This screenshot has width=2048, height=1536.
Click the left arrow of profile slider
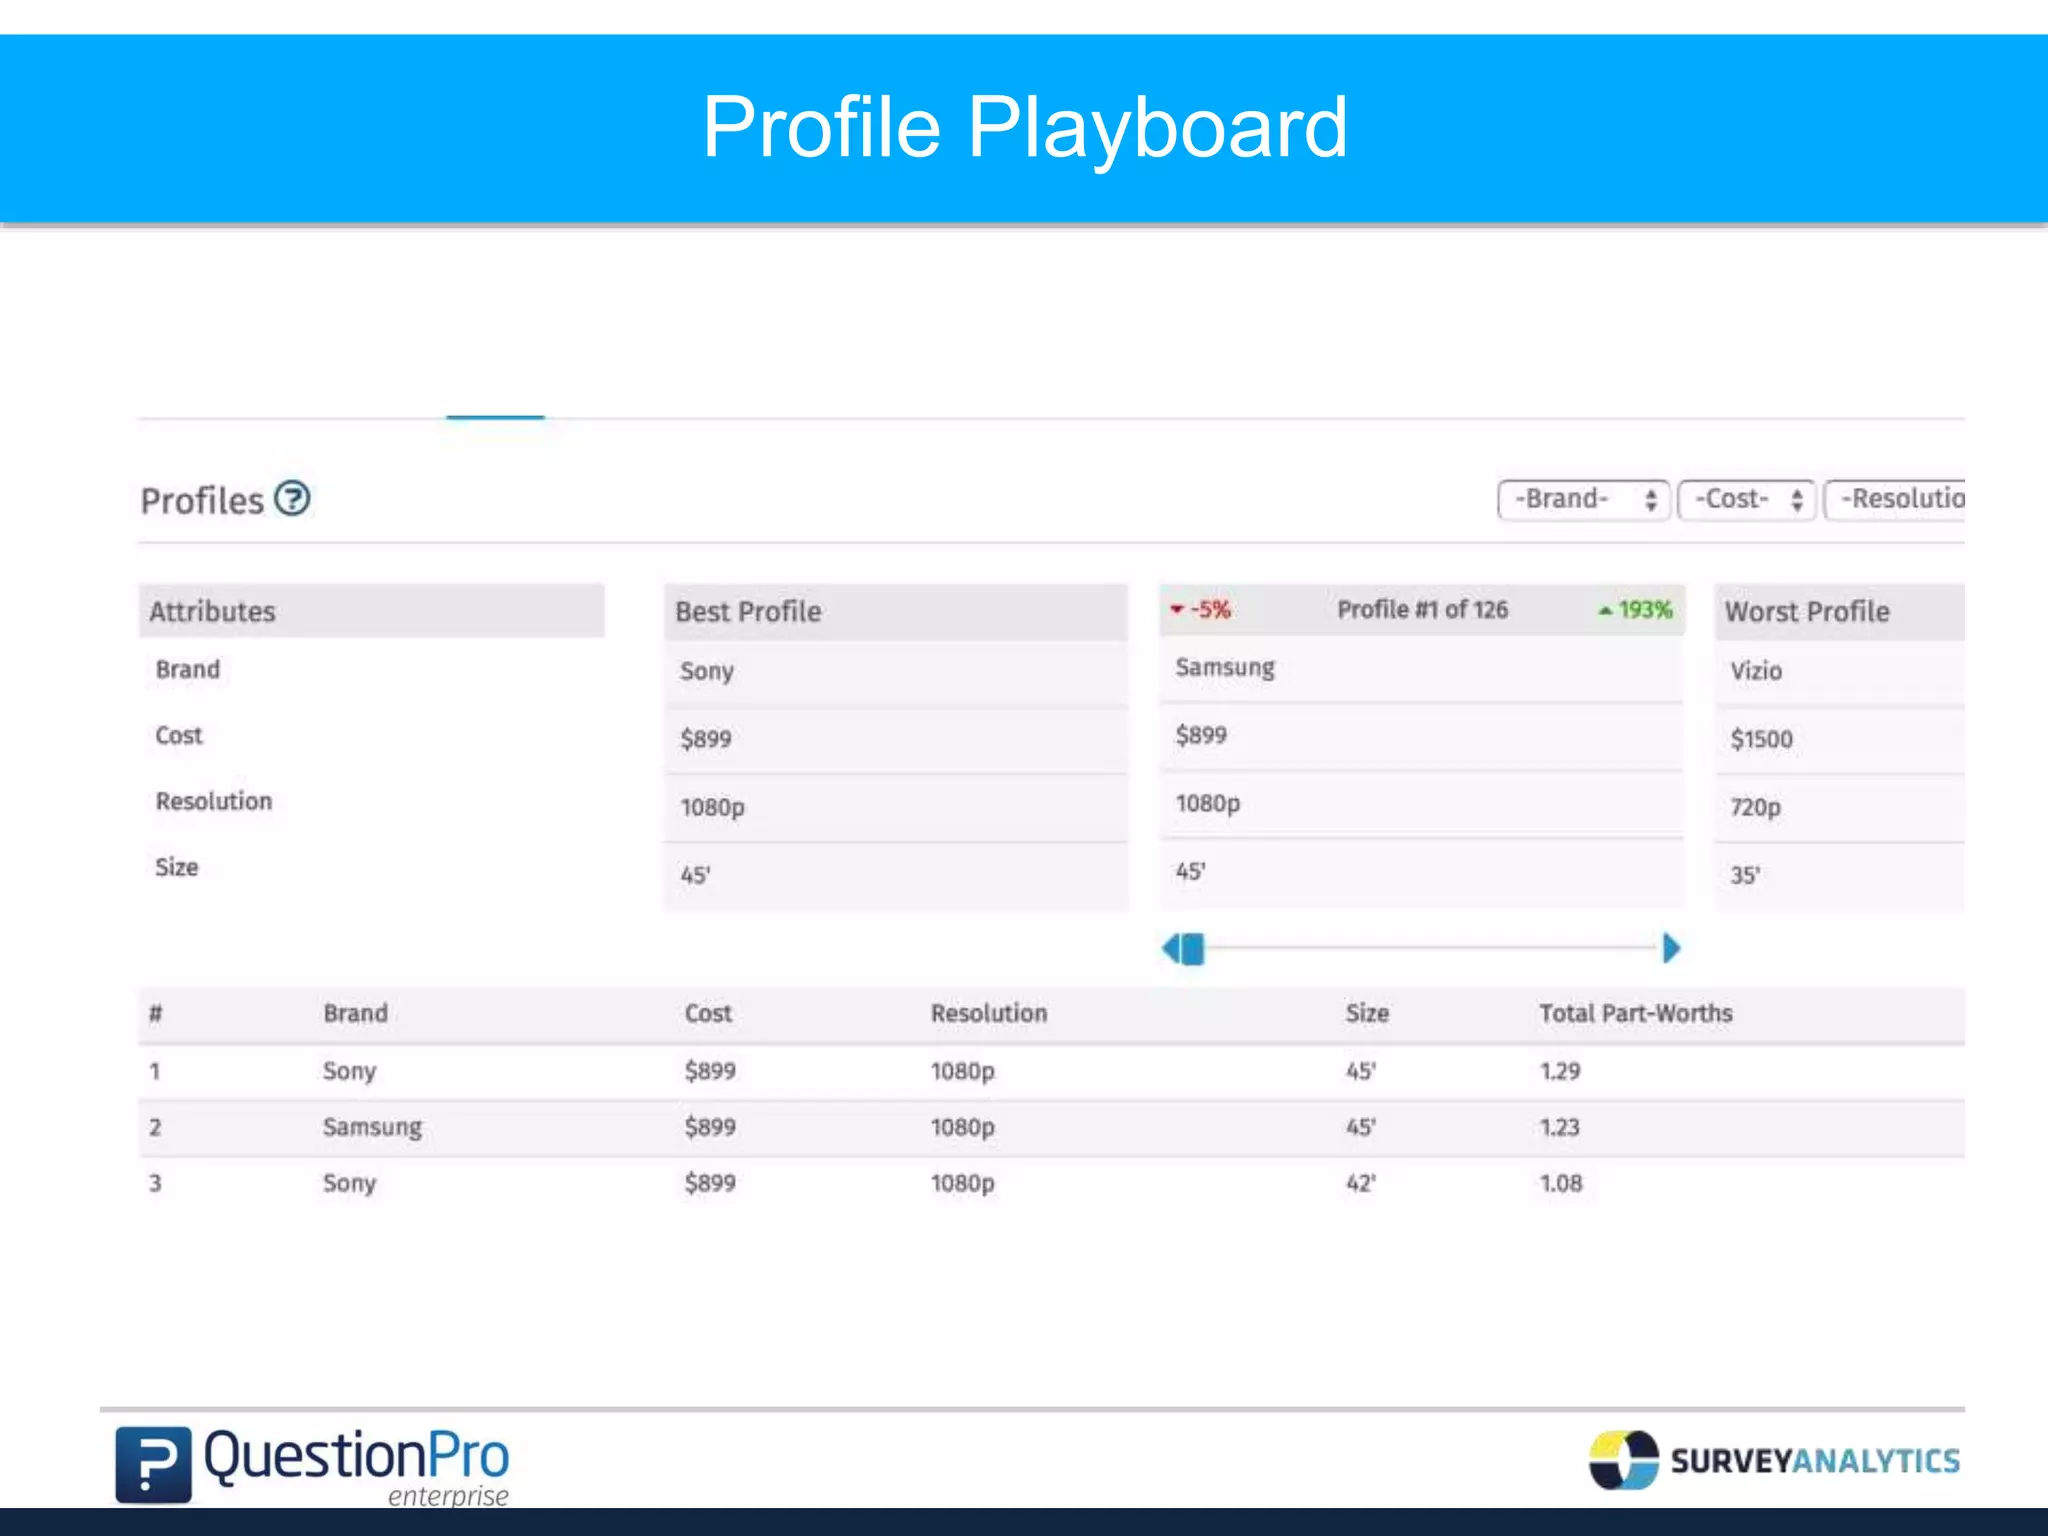tap(1171, 948)
